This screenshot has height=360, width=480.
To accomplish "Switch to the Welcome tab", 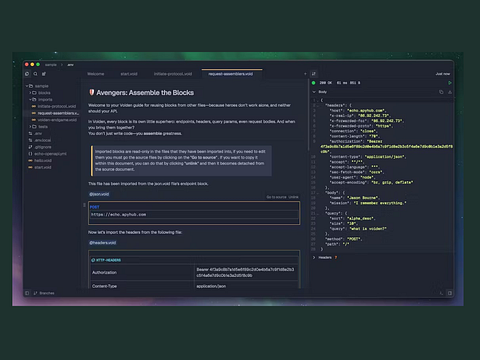I will point(96,74).
